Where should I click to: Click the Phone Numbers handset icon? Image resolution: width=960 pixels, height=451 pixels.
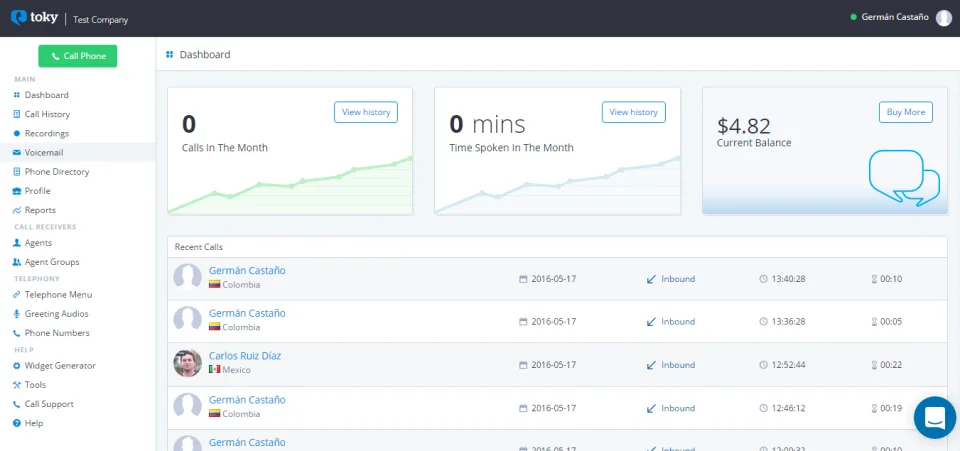[17, 333]
